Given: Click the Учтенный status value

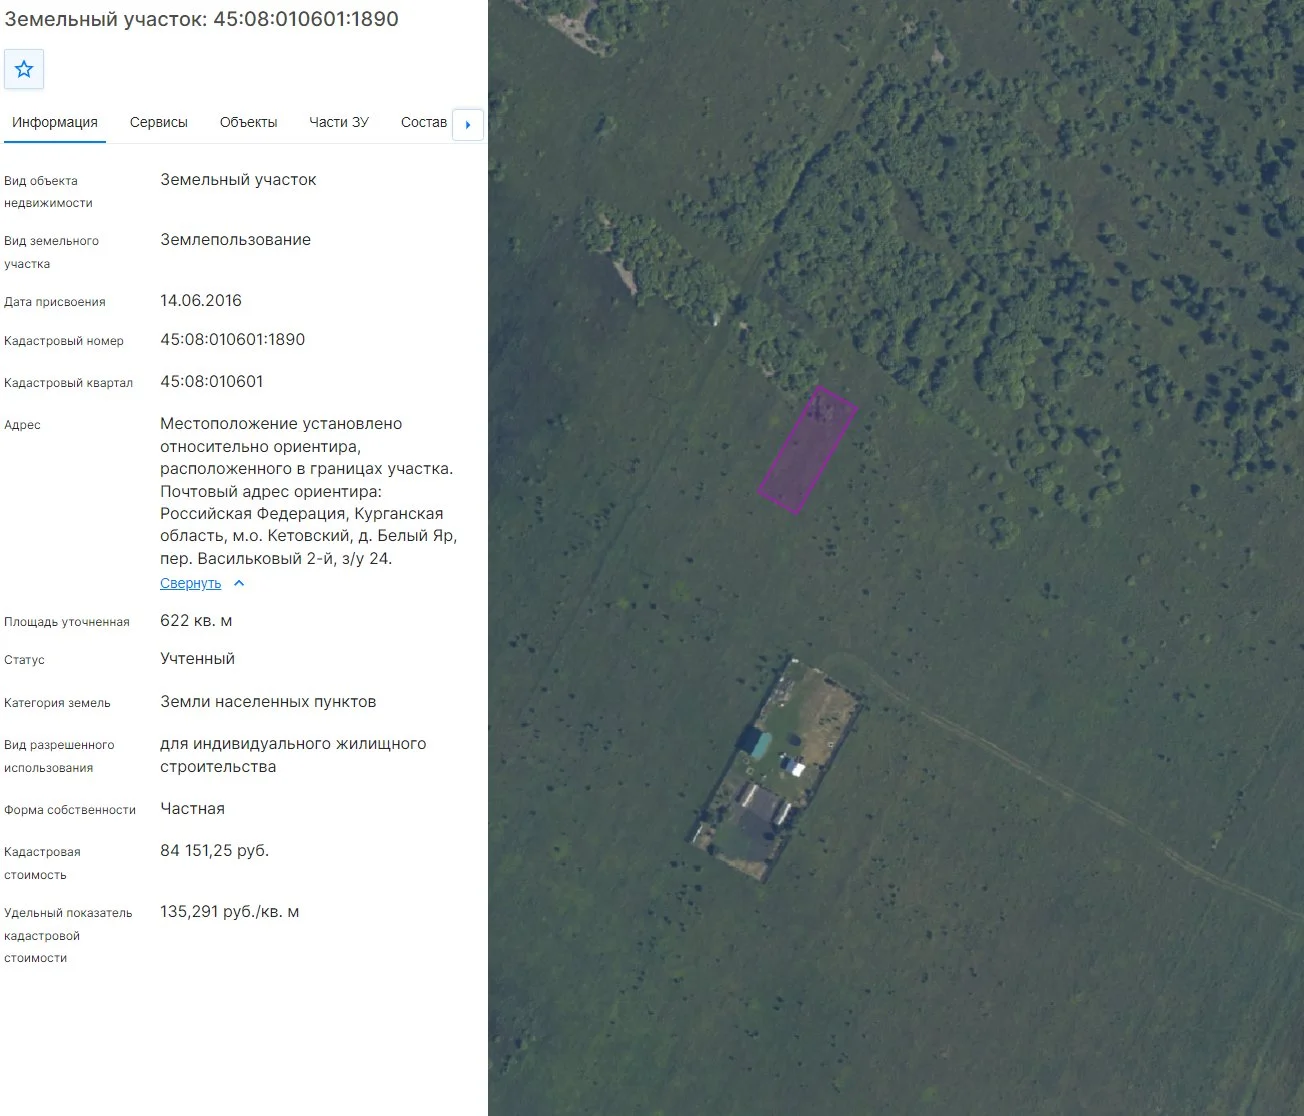Looking at the screenshot, I should 198,659.
